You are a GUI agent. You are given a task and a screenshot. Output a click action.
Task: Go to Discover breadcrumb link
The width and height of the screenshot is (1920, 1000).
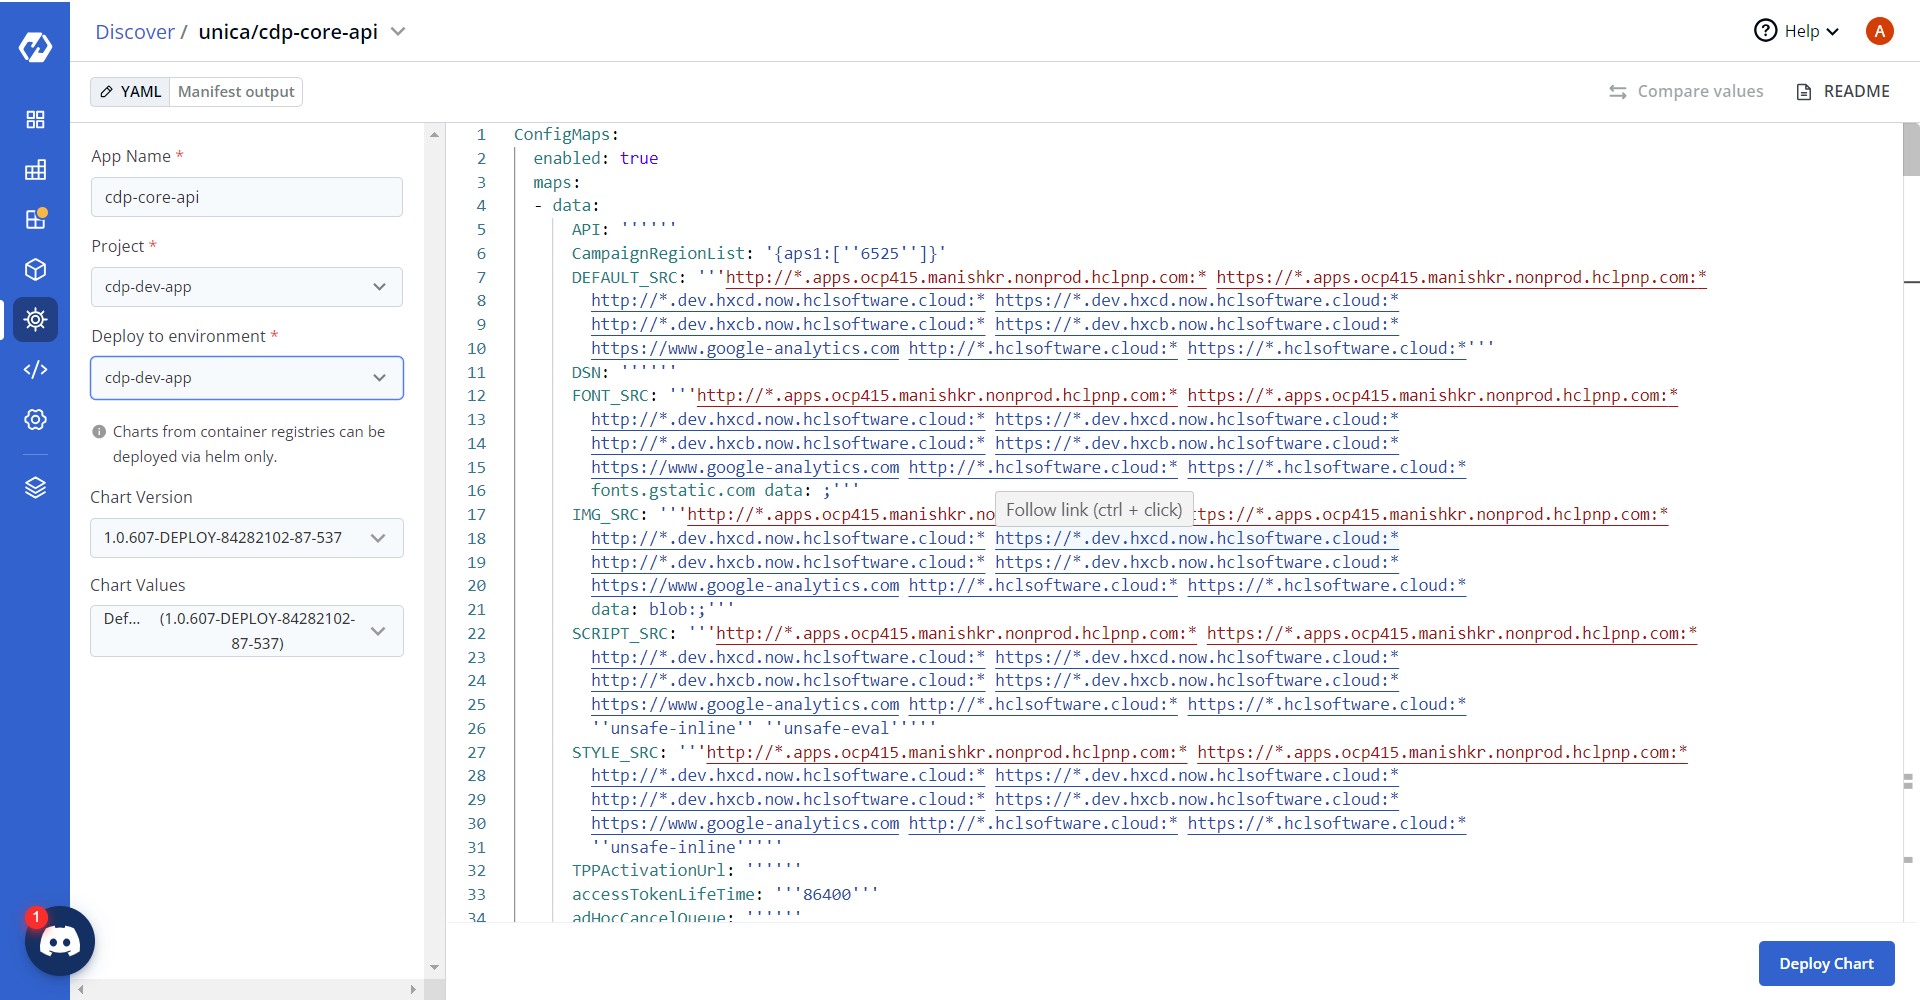click(x=135, y=32)
